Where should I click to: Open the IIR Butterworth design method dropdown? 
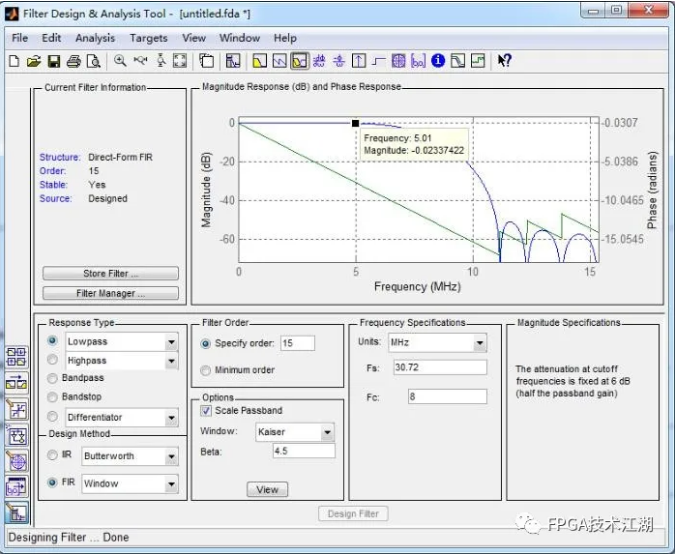[x=171, y=456]
